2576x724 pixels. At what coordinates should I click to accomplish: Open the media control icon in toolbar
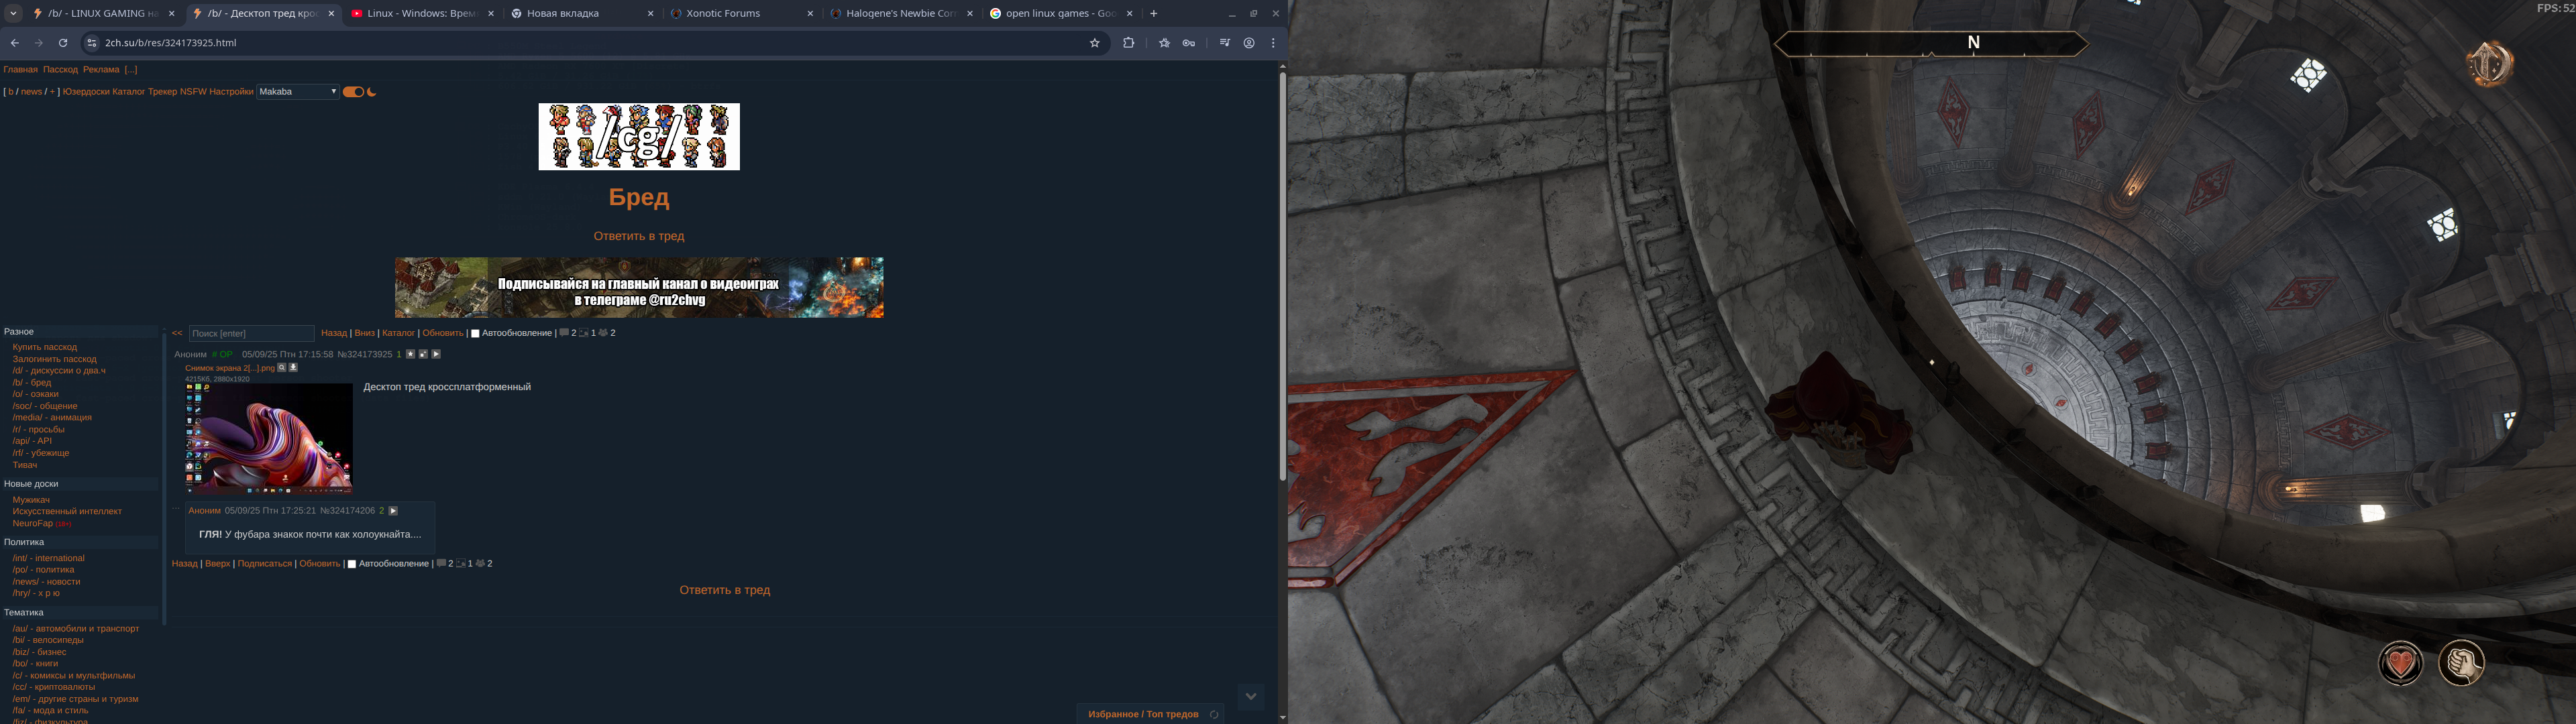pyautogui.click(x=1225, y=43)
